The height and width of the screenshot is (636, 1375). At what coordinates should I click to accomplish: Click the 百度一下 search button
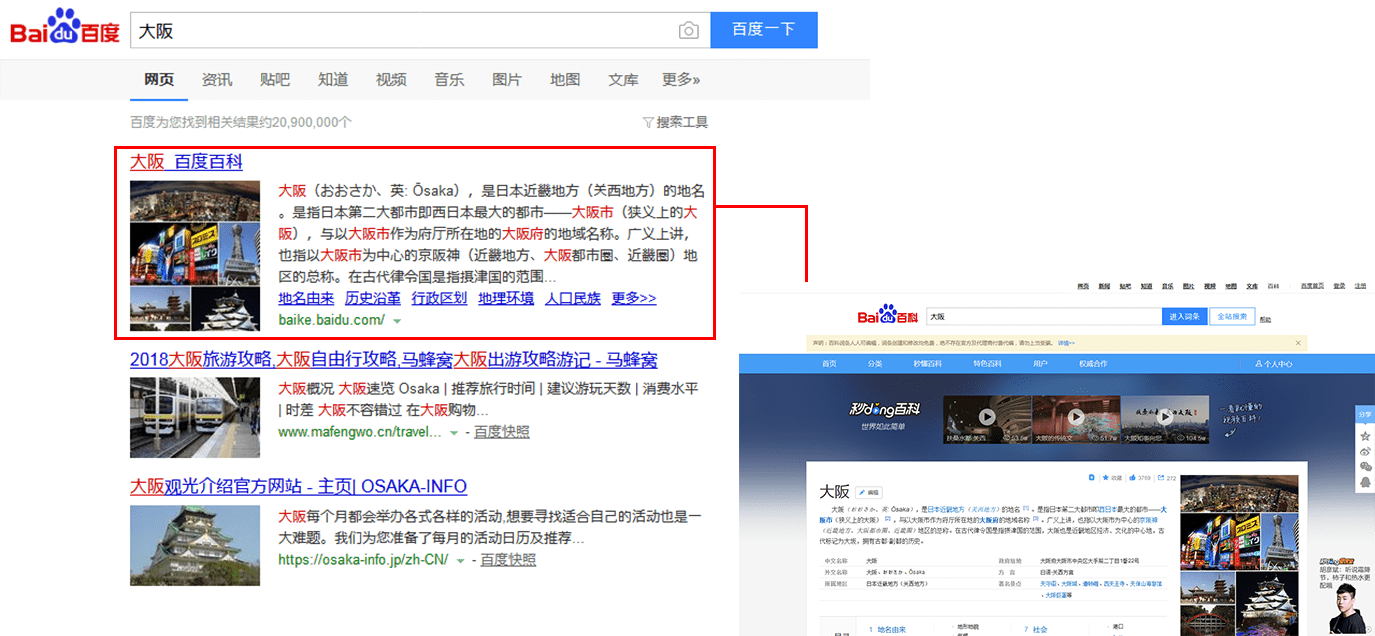click(x=764, y=30)
